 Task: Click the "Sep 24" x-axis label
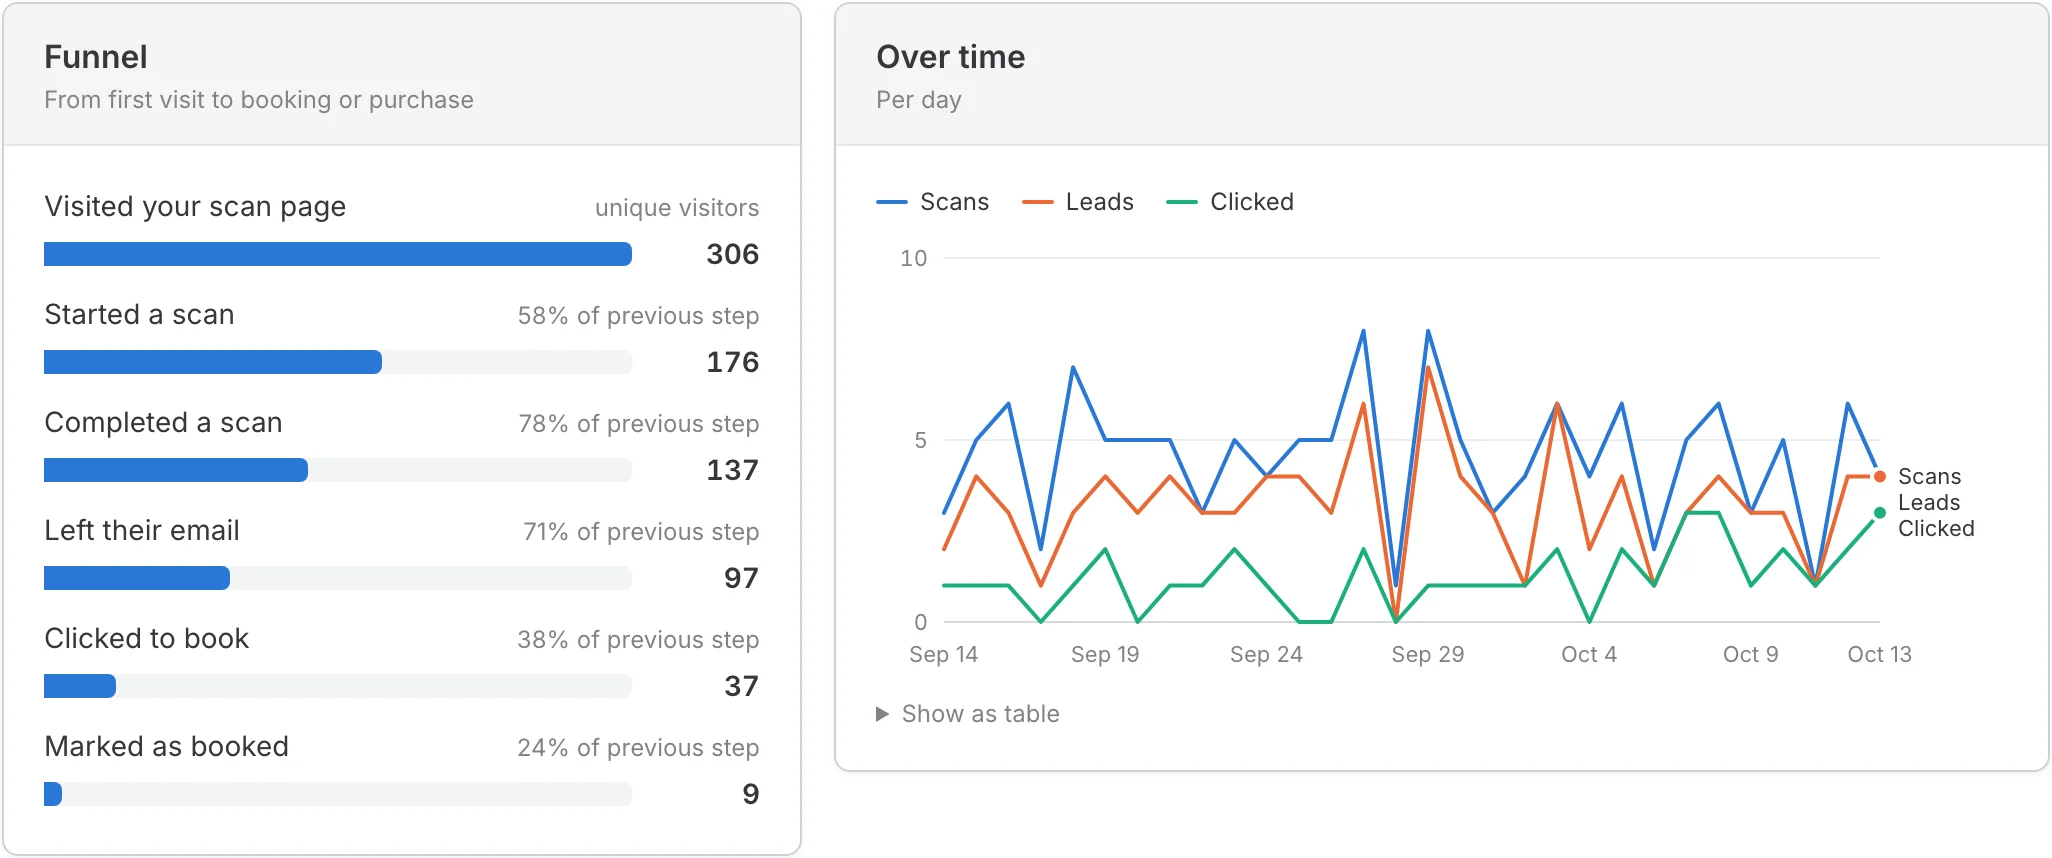[1267, 655]
